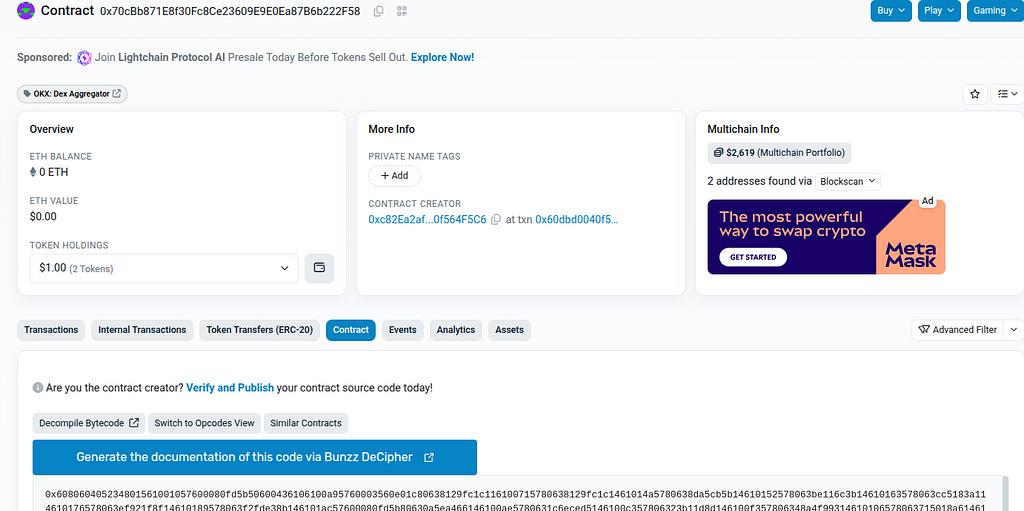Add a private name tag
Viewport: 1024px width, 511px height.
click(394, 176)
